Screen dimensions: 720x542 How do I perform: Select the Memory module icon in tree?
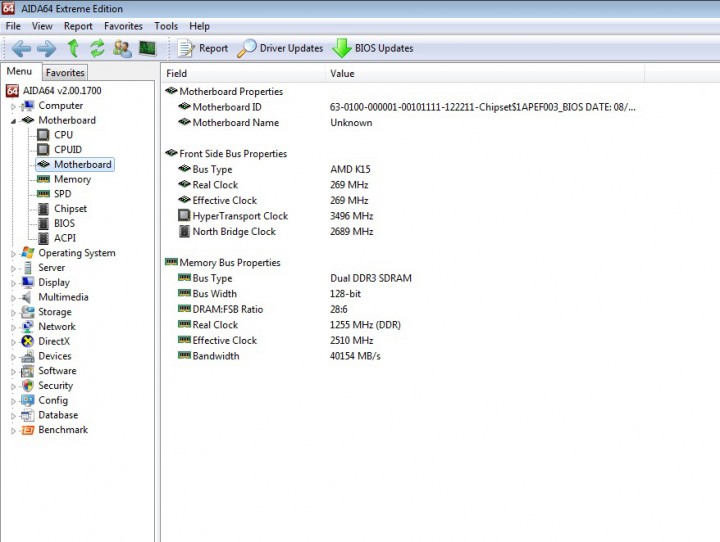coord(43,179)
